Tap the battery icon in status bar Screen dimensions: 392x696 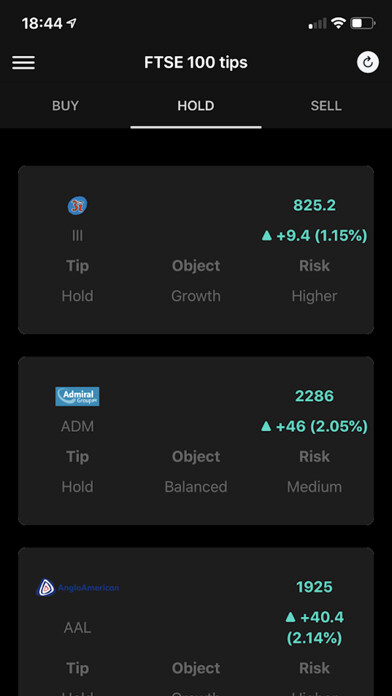tap(363, 23)
